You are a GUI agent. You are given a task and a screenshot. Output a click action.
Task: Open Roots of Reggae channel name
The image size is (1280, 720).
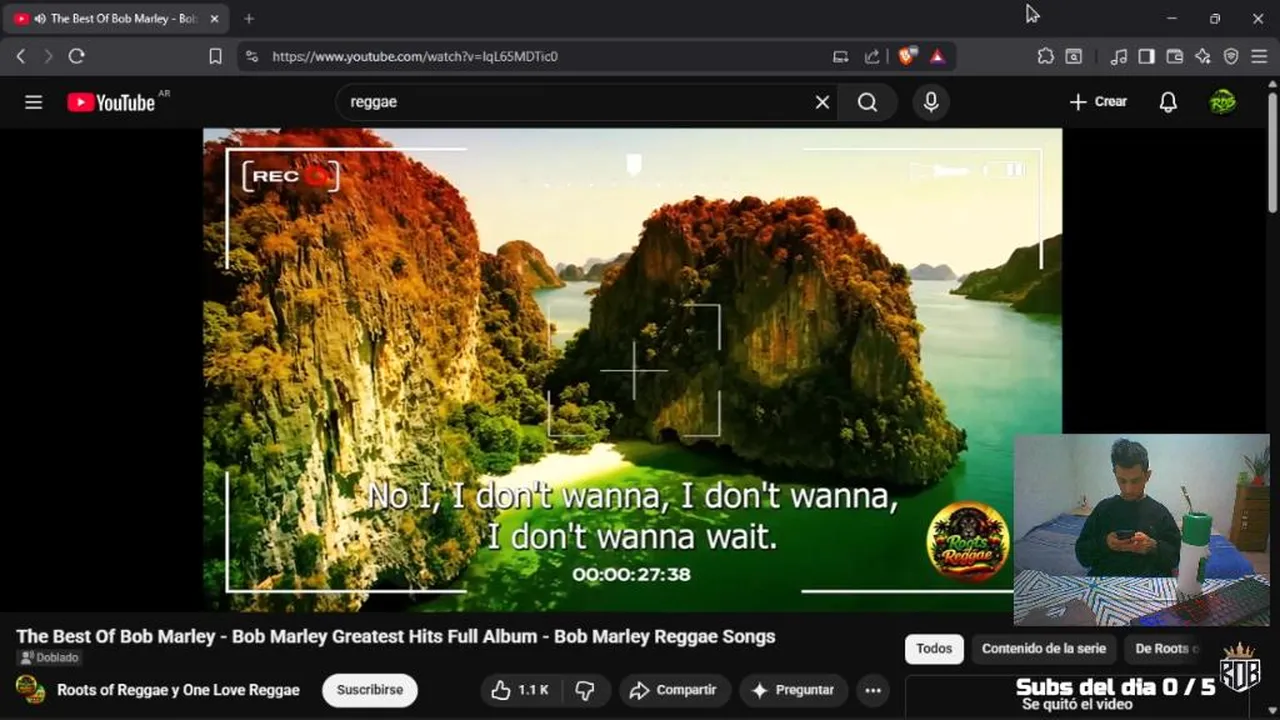tap(178, 690)
